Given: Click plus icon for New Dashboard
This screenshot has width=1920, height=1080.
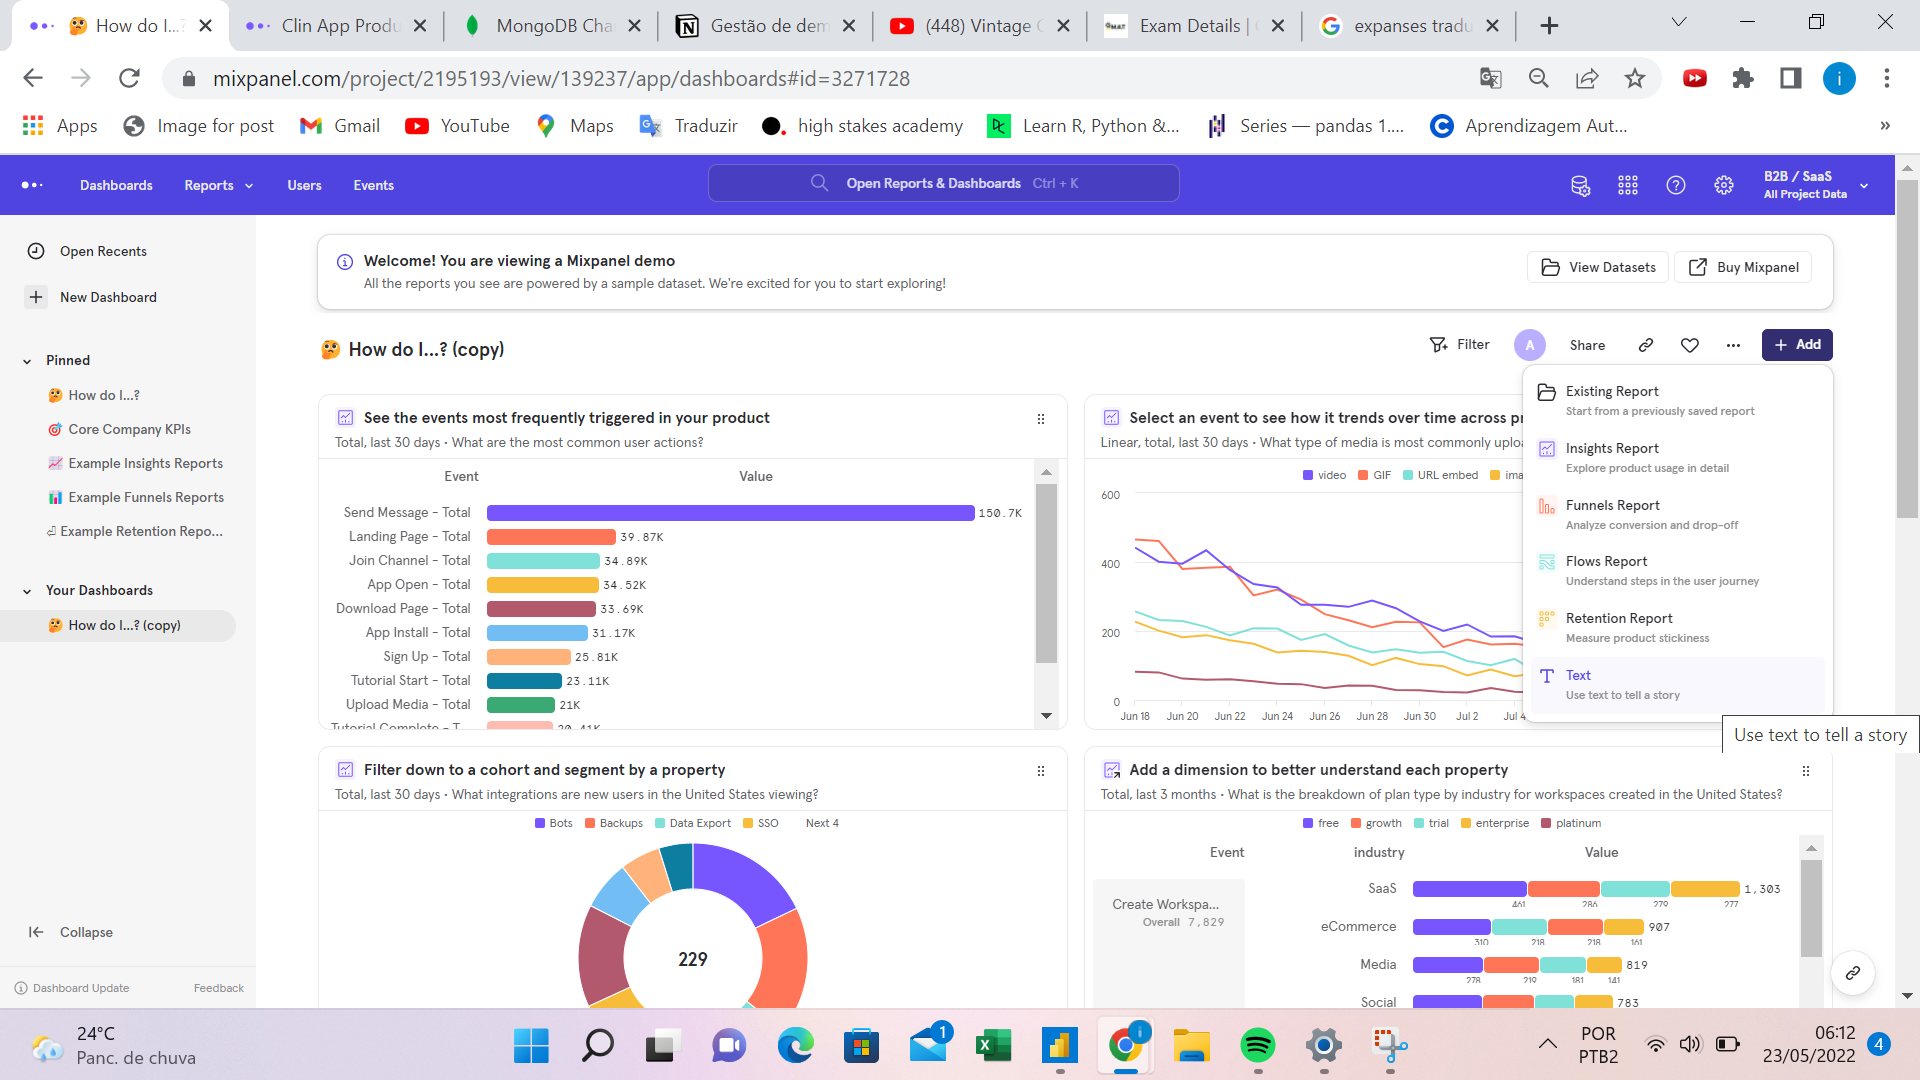Looking at the screenshot, I should (36, 297).
